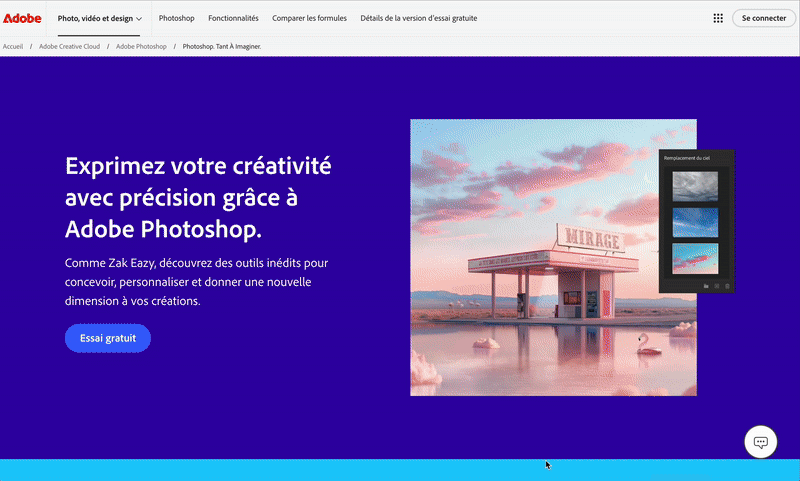Click the trash icon in sky panel
Image resolution: width=800 pixels, height=481 pixels.
[728, 286]
